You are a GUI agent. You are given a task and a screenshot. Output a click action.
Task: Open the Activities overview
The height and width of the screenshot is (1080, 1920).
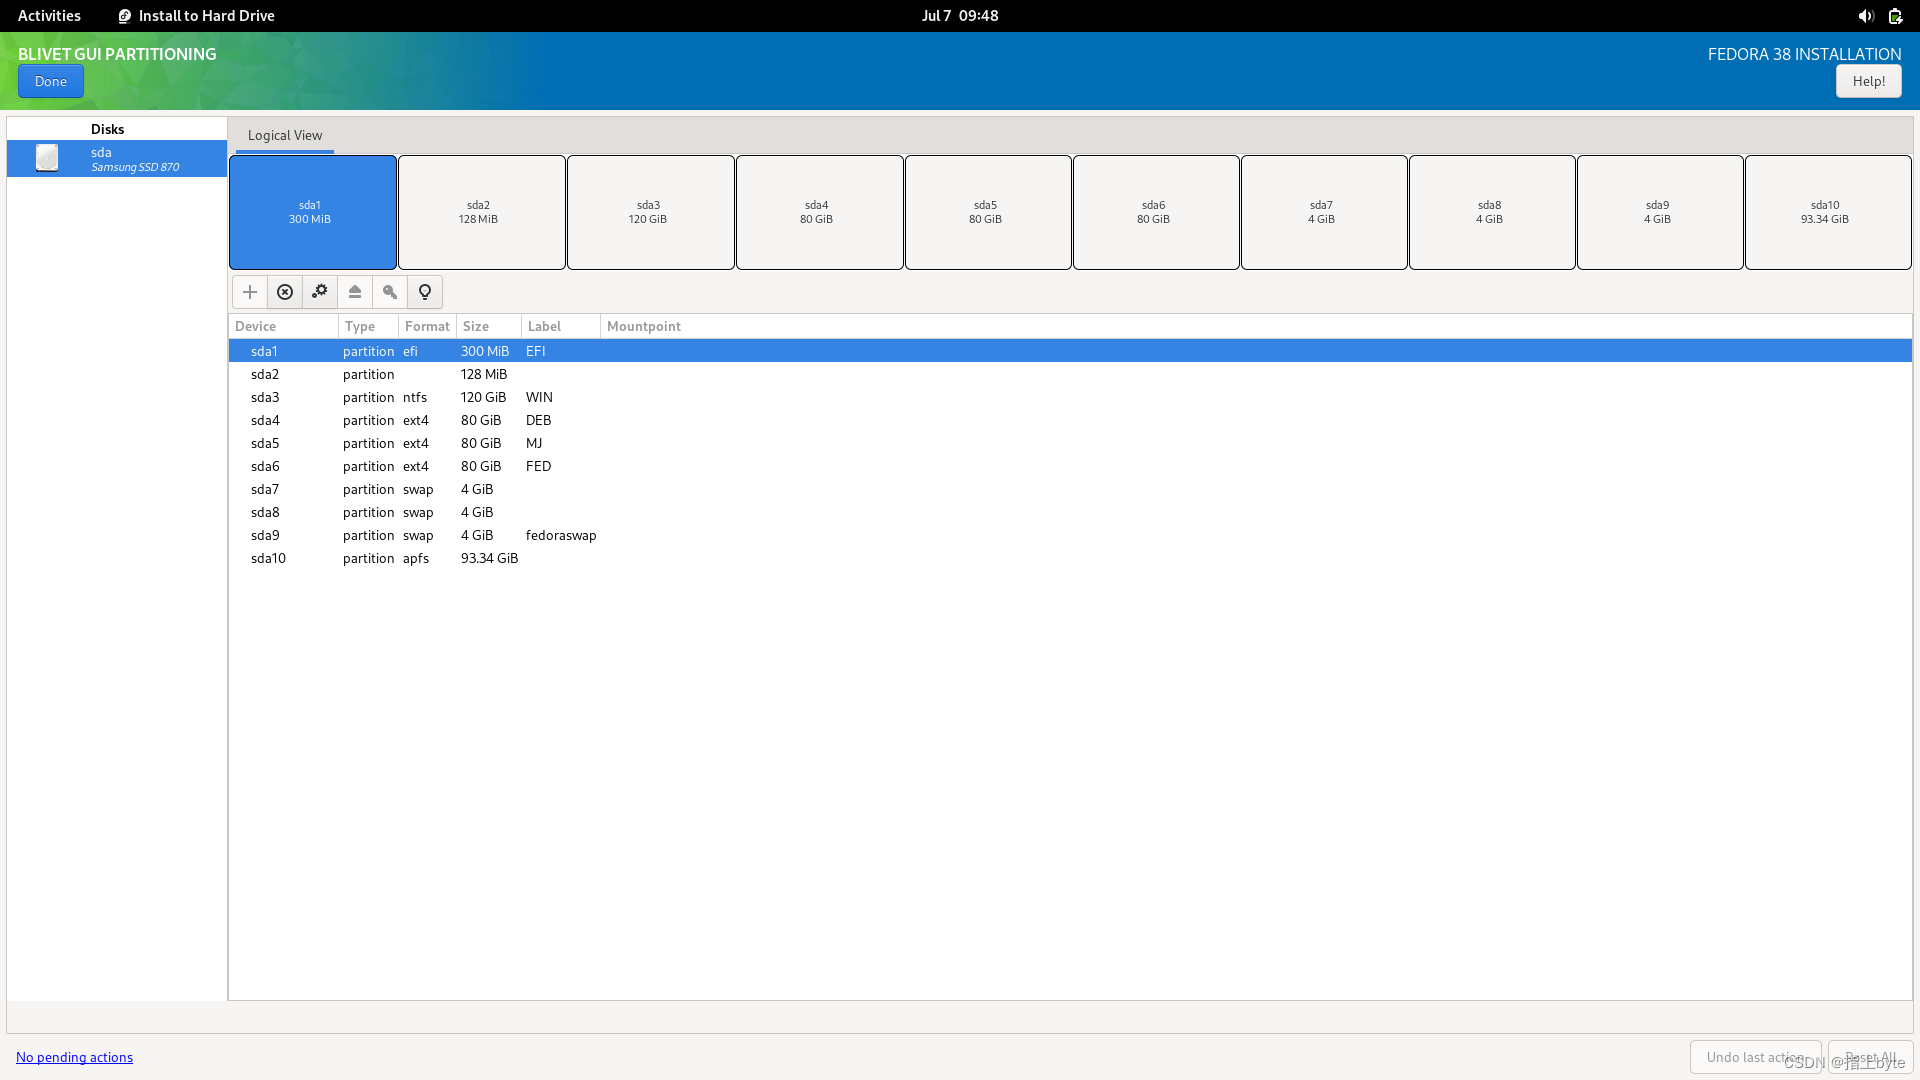(x=49, y=16)
